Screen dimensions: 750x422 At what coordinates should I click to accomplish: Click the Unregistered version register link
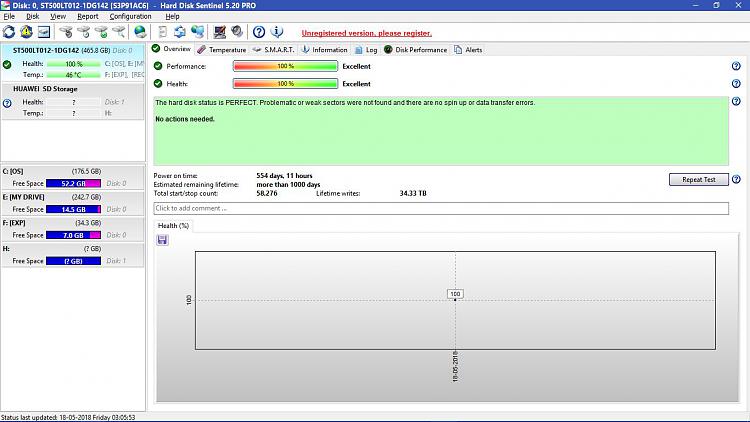(366, 33)
